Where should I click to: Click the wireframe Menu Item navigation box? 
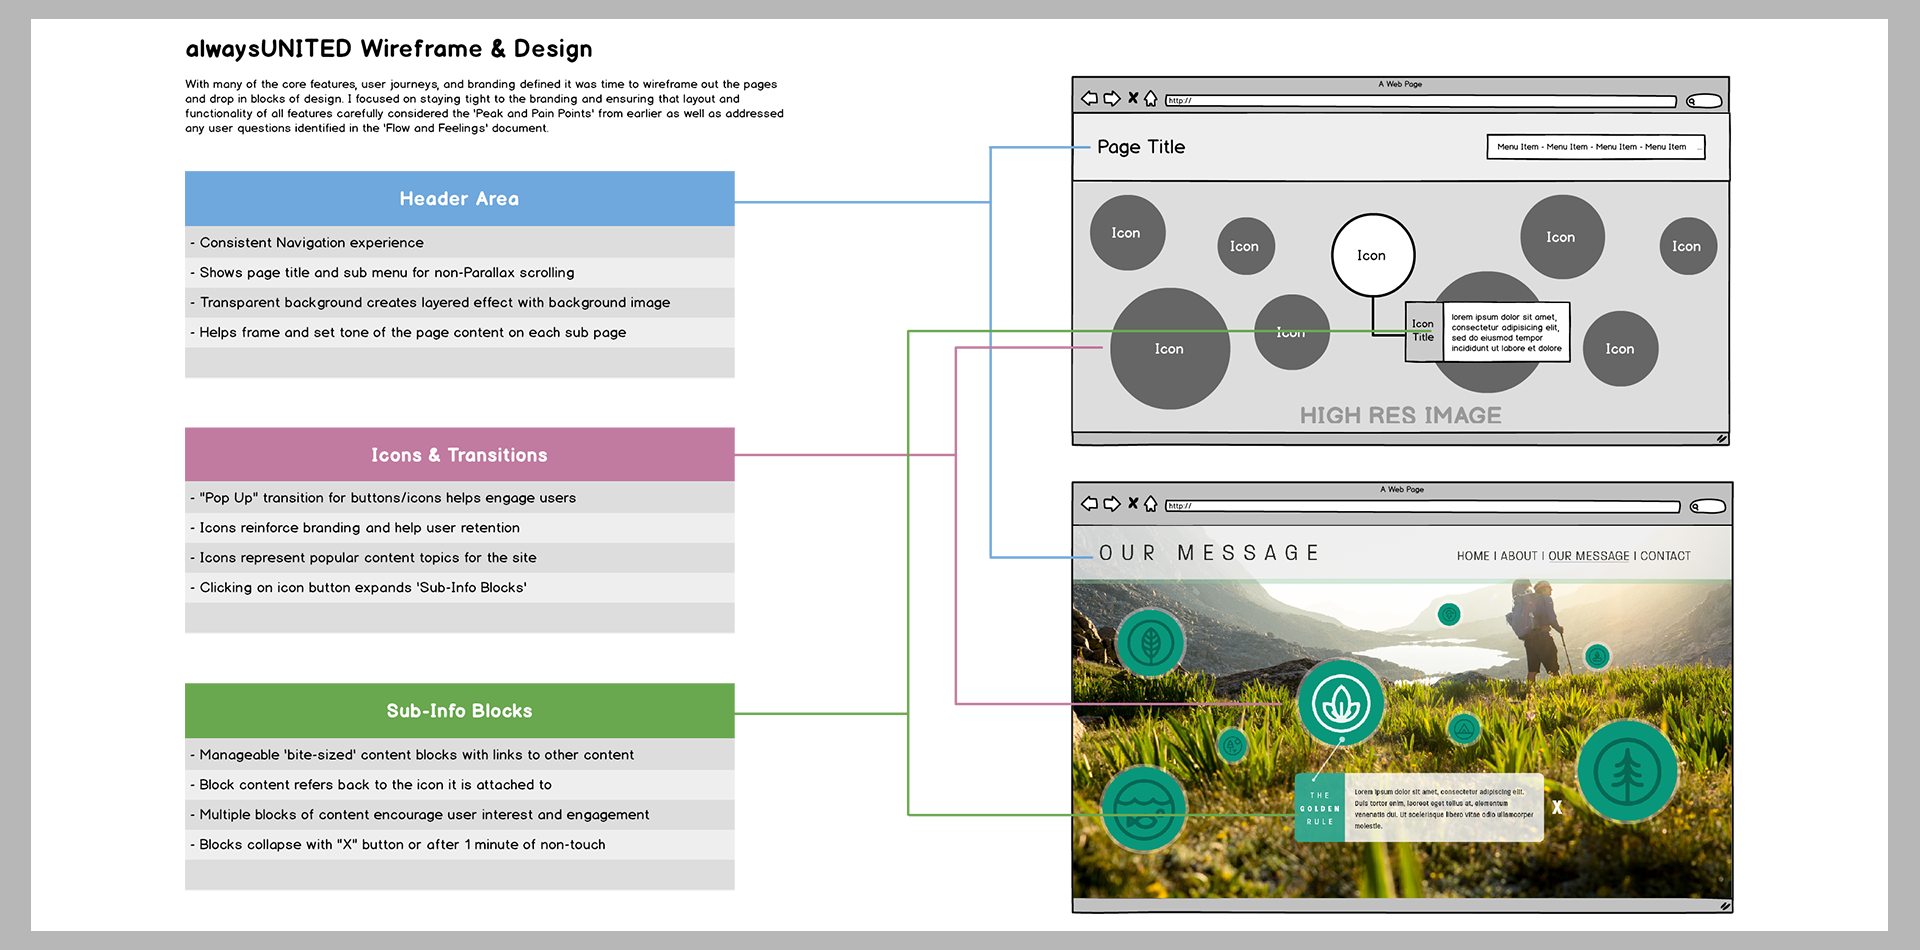1595,147
